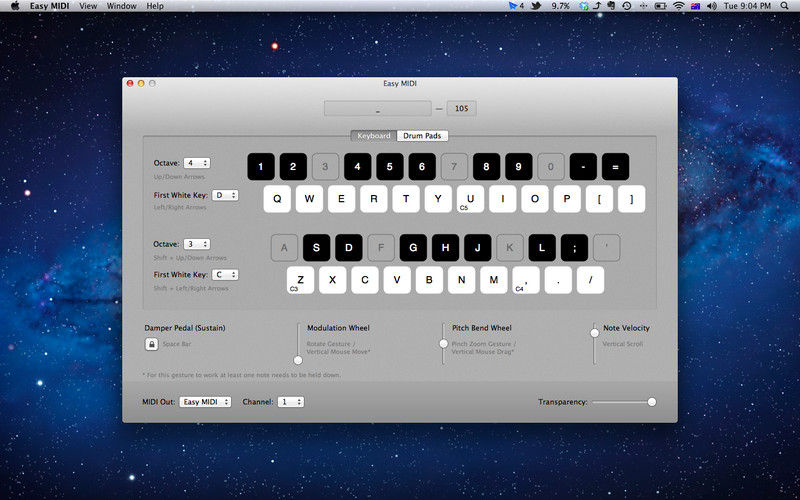
Task: Click the Twitter bird menu bar icon
Action: 536,6
